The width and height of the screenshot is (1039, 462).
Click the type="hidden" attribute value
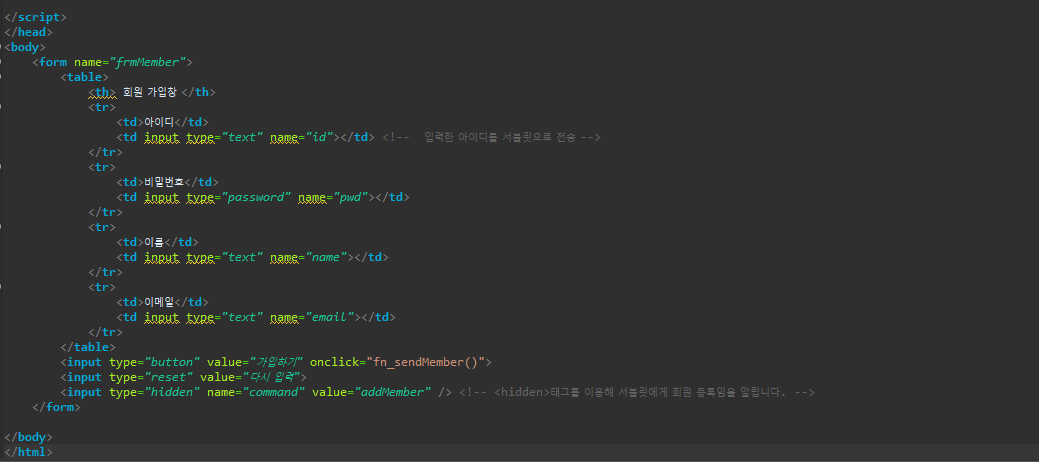172,392
